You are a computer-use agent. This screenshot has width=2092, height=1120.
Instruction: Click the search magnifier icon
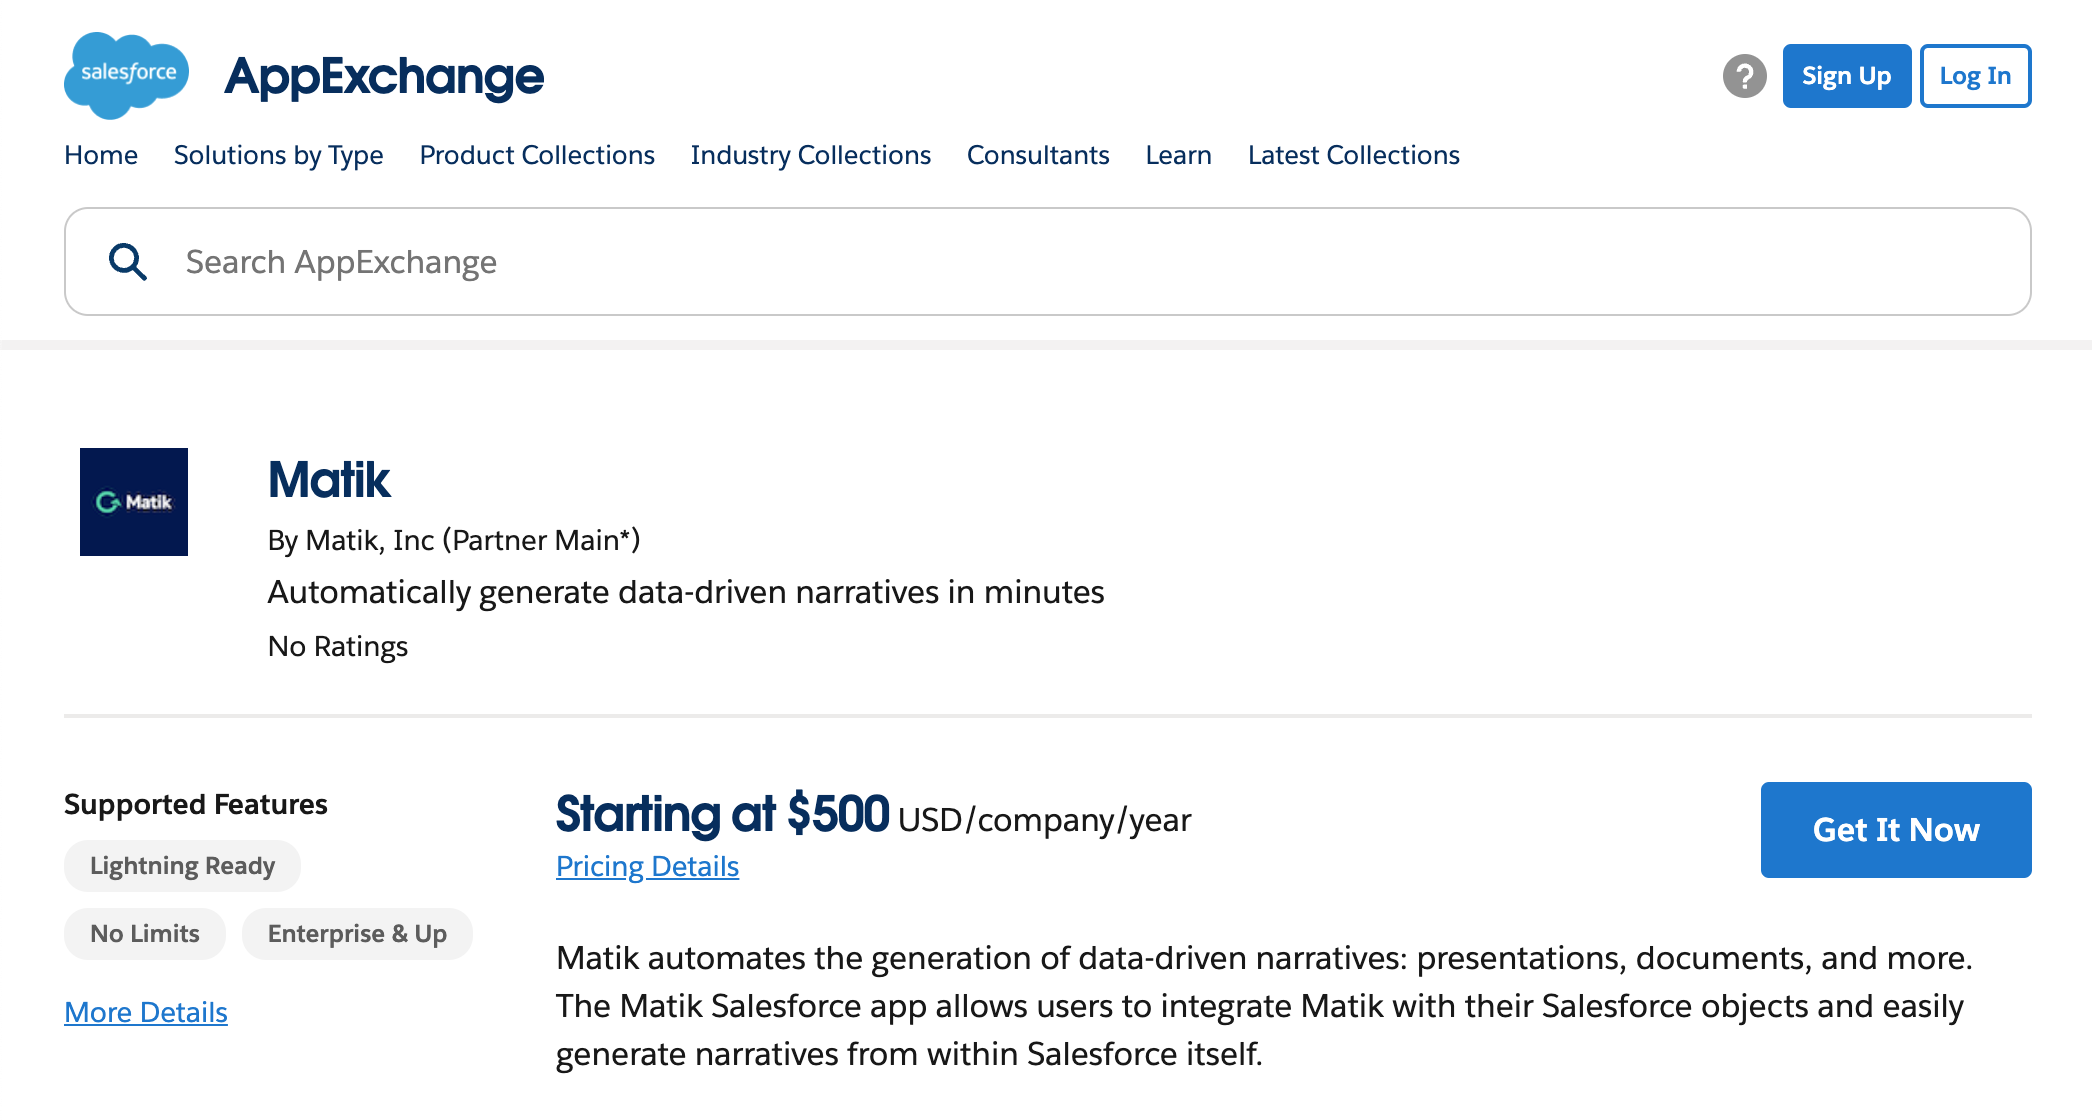128,262
